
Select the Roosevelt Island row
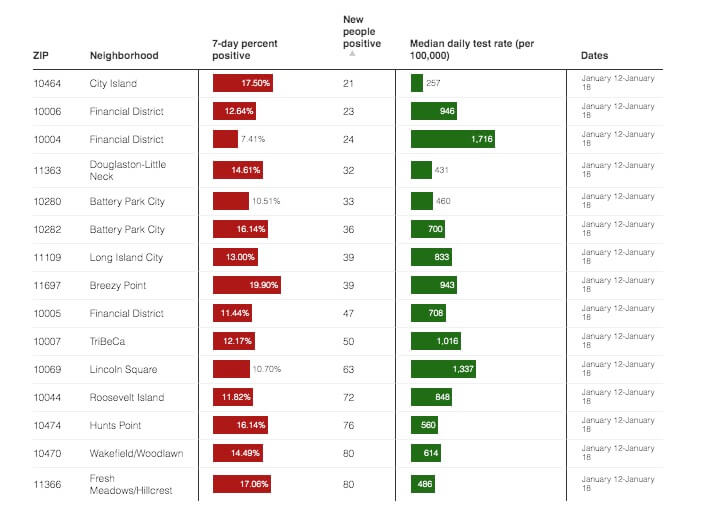pos(125,398)
